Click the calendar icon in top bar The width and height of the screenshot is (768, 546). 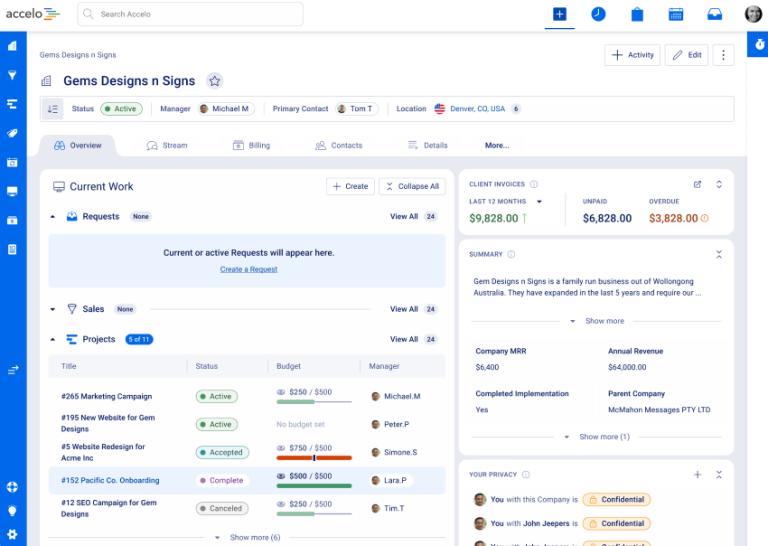coord(676,14)
